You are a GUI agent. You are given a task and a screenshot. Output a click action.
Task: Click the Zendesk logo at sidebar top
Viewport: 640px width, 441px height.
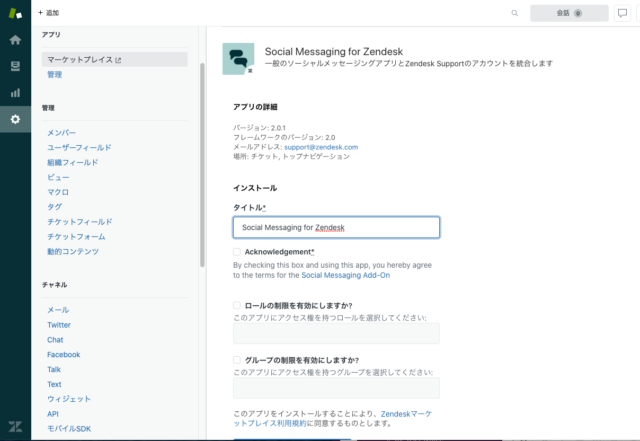click(x=15, y=13)
